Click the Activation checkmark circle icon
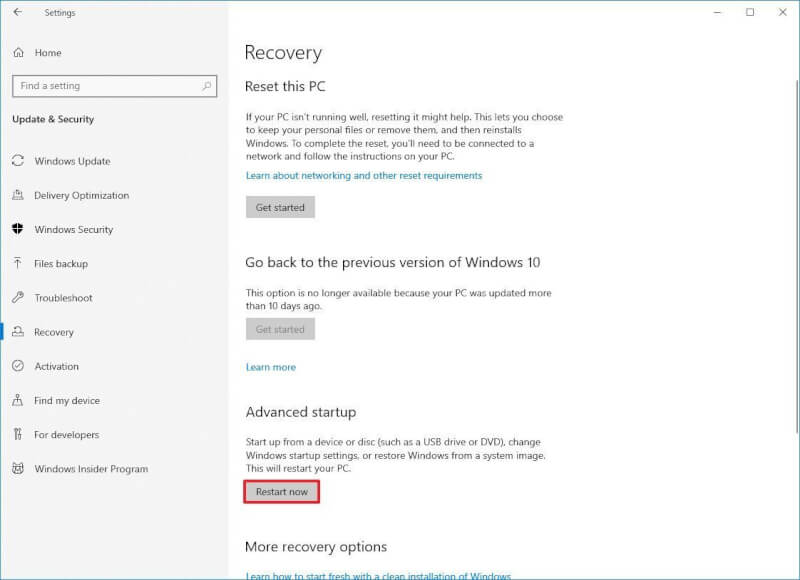The width and height of the screenshot is (800, 580). 18,366
